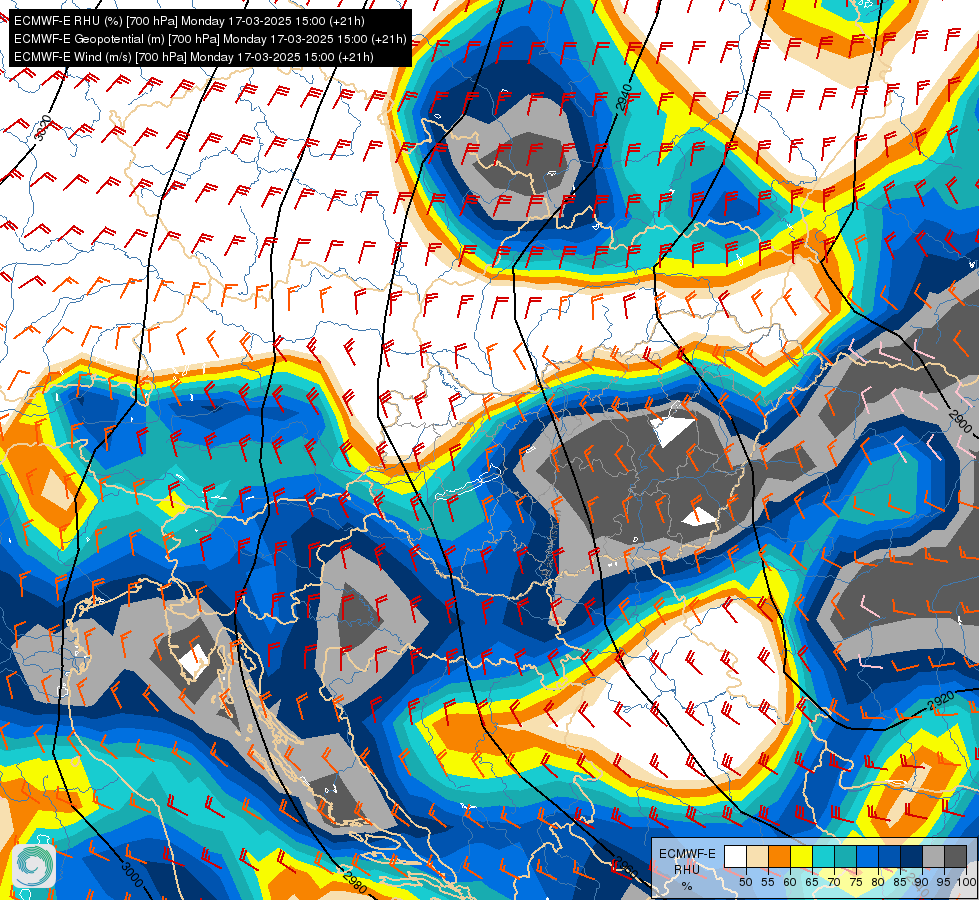Image resolution: width=979 pixels, height=900 pixels.
Task: Select the cyan 65–70% legend swatch
Action: (824, 856)
